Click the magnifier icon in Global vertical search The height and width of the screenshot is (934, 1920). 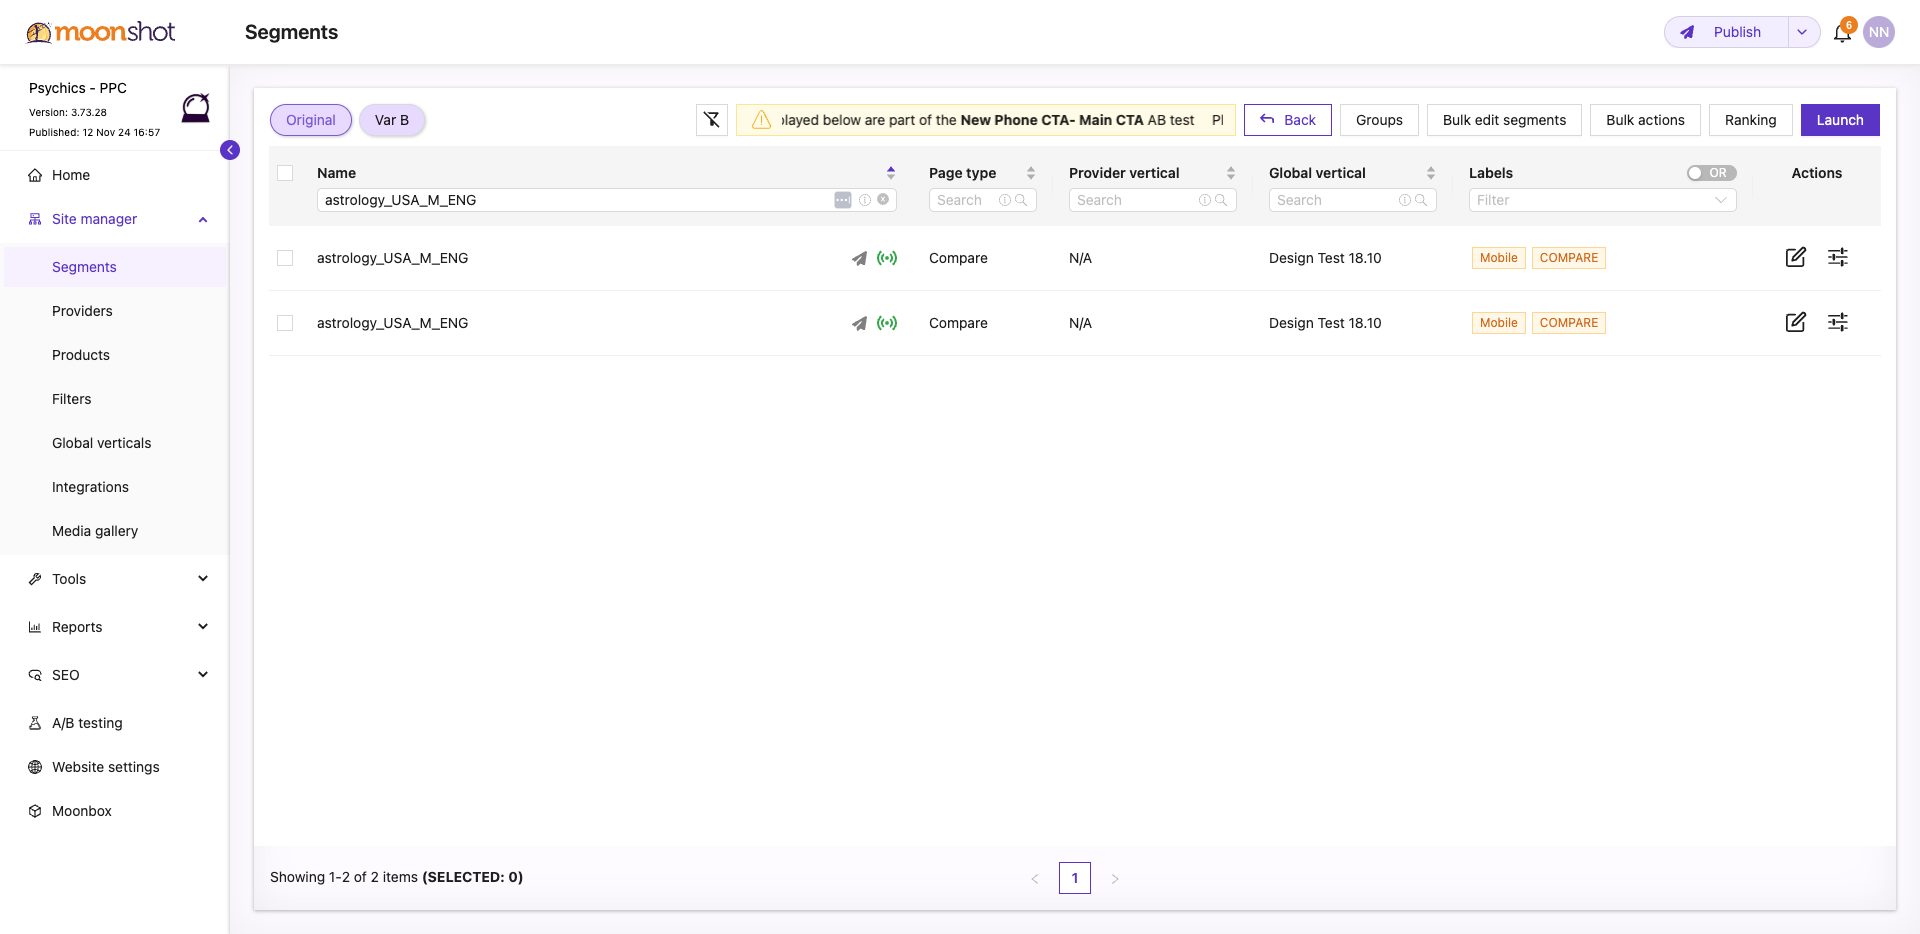click(x=1421, y=200)
